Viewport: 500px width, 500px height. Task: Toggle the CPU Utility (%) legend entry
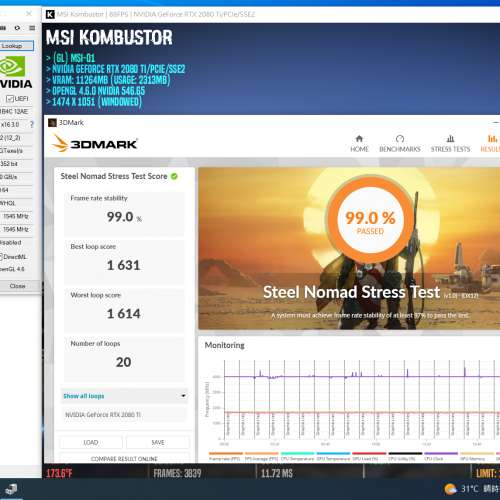pos(405,456)
